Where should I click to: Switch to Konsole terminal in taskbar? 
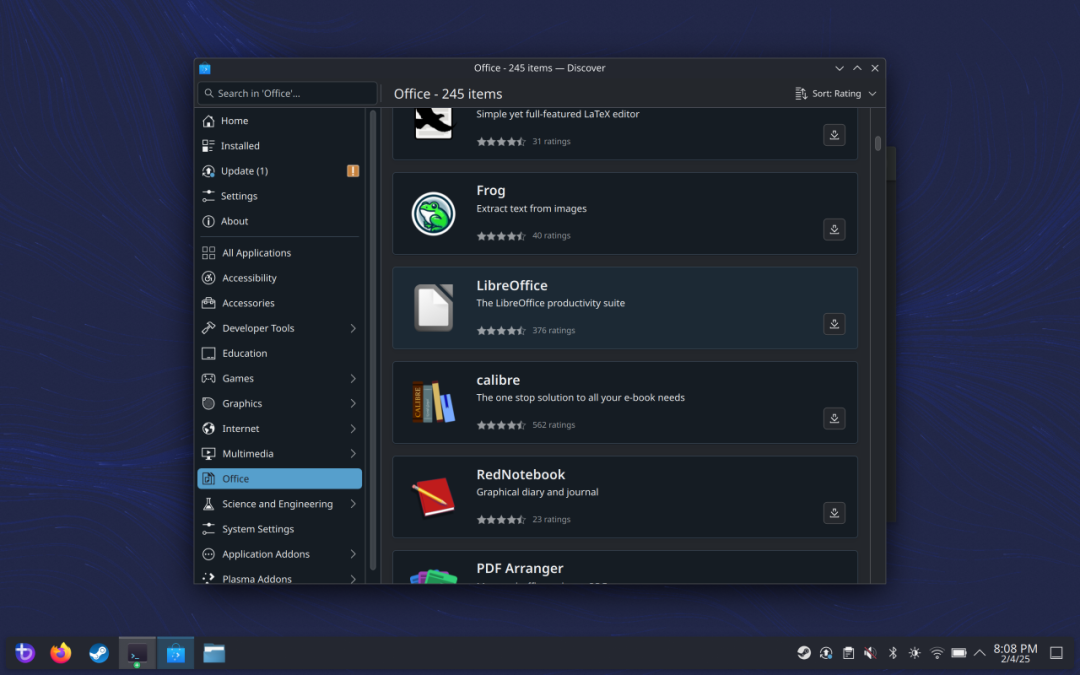pos(137,652)
